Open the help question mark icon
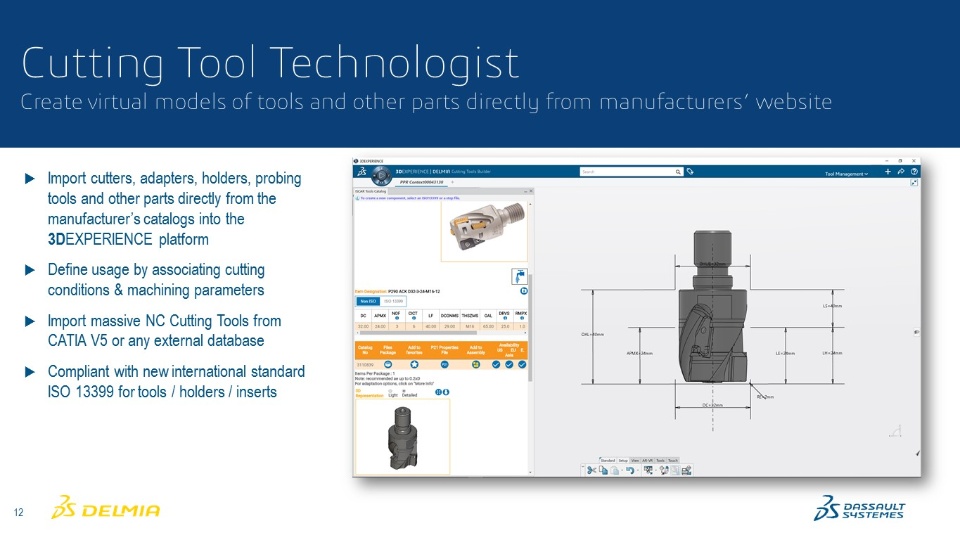Image resolution: width=960 pixels, height=540 pixels. (914, 172)
